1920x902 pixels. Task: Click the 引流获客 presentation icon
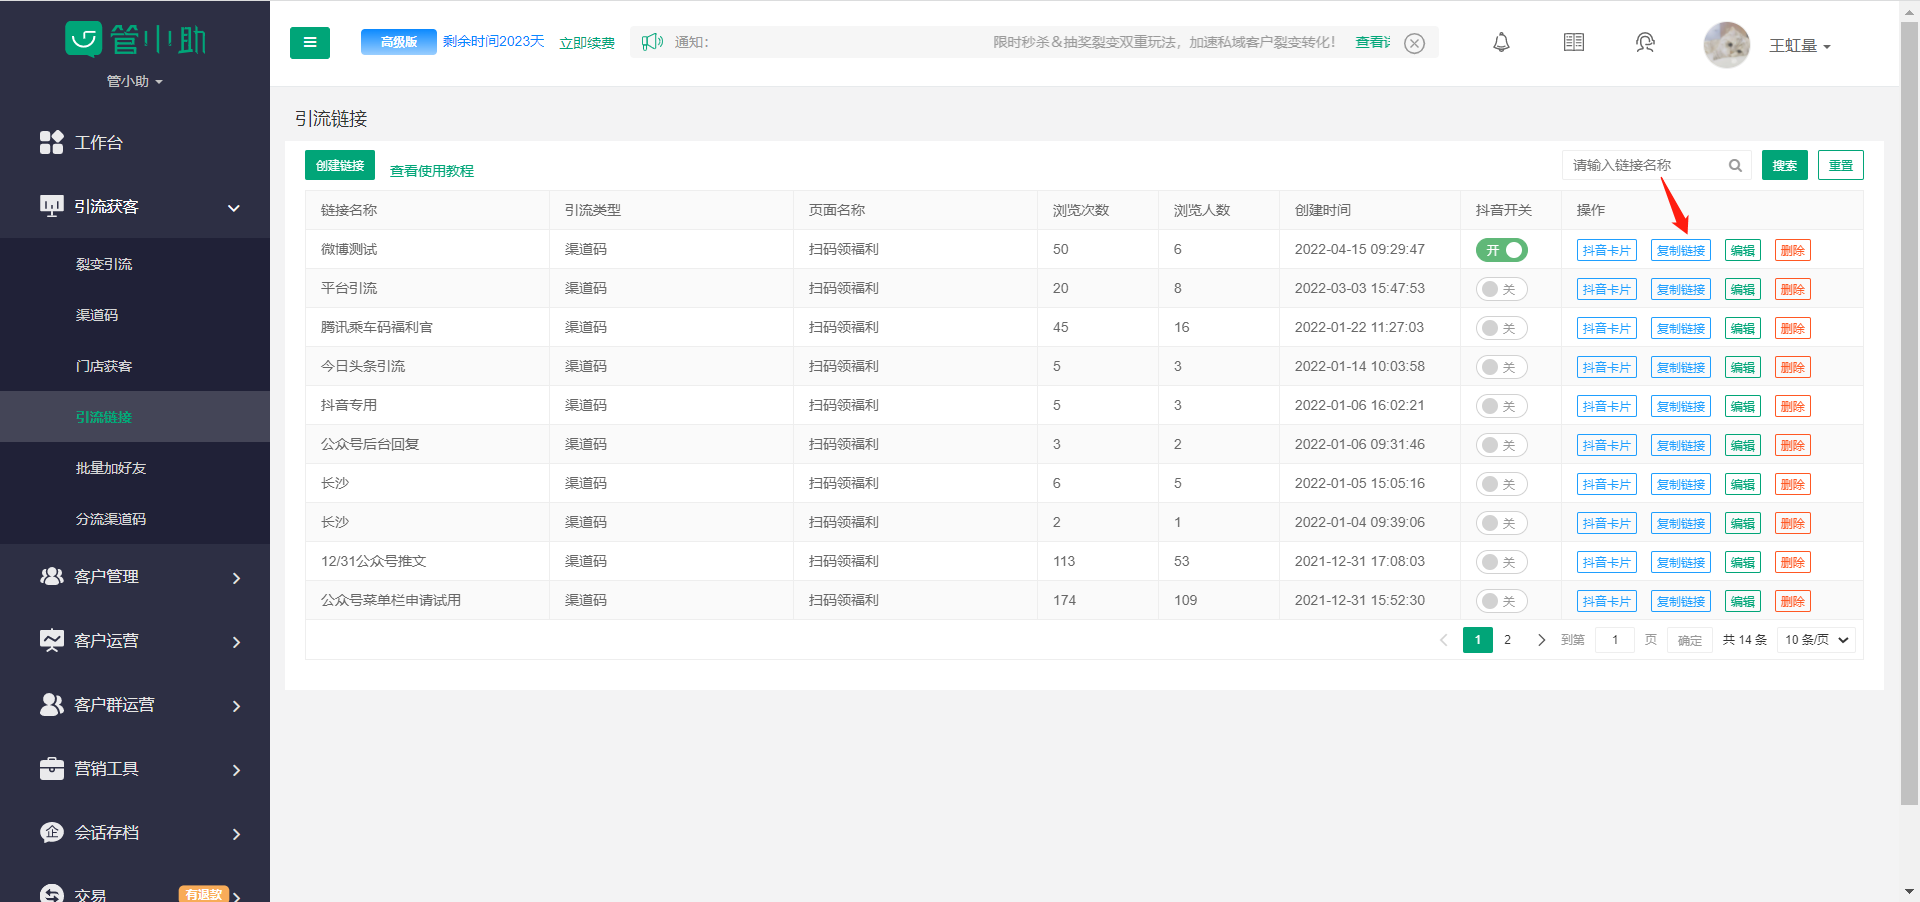[x=51, y=206]
